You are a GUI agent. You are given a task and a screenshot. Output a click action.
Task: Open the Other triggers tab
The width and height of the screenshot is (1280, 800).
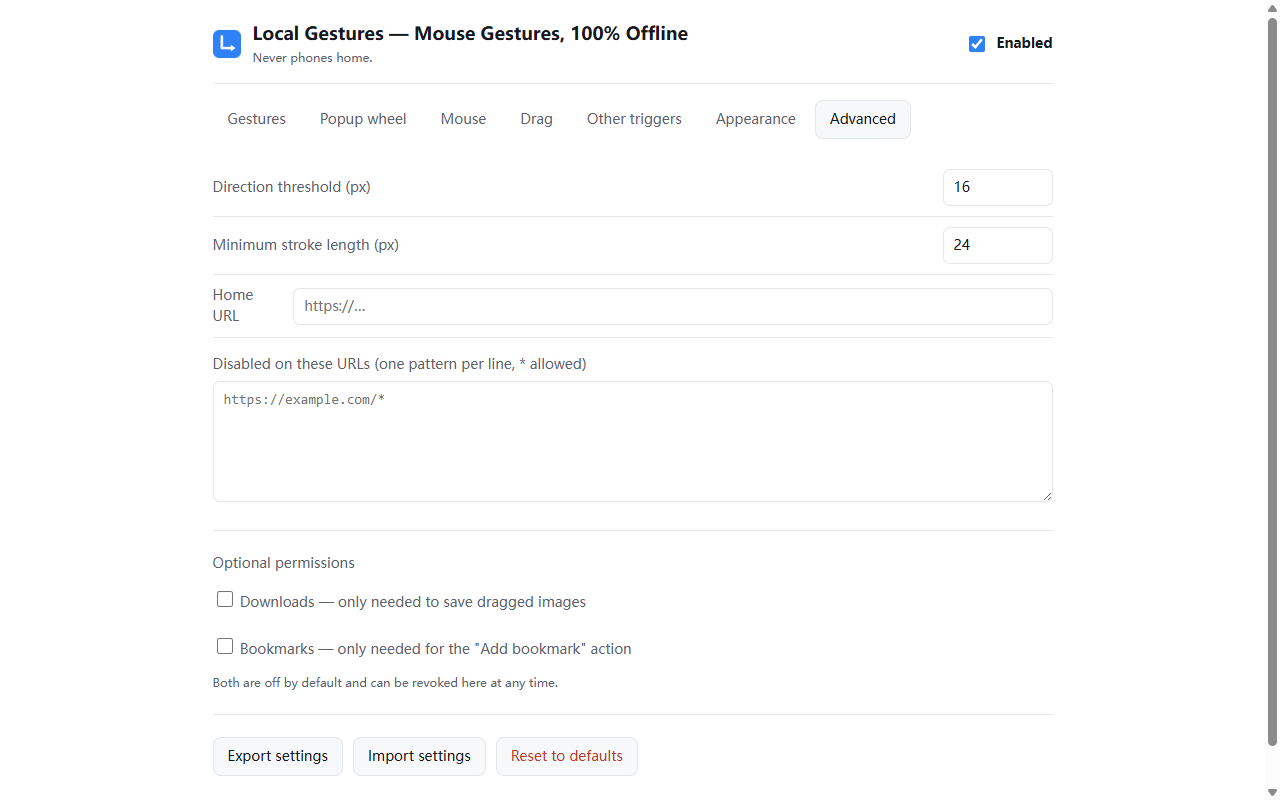(634, 119)
